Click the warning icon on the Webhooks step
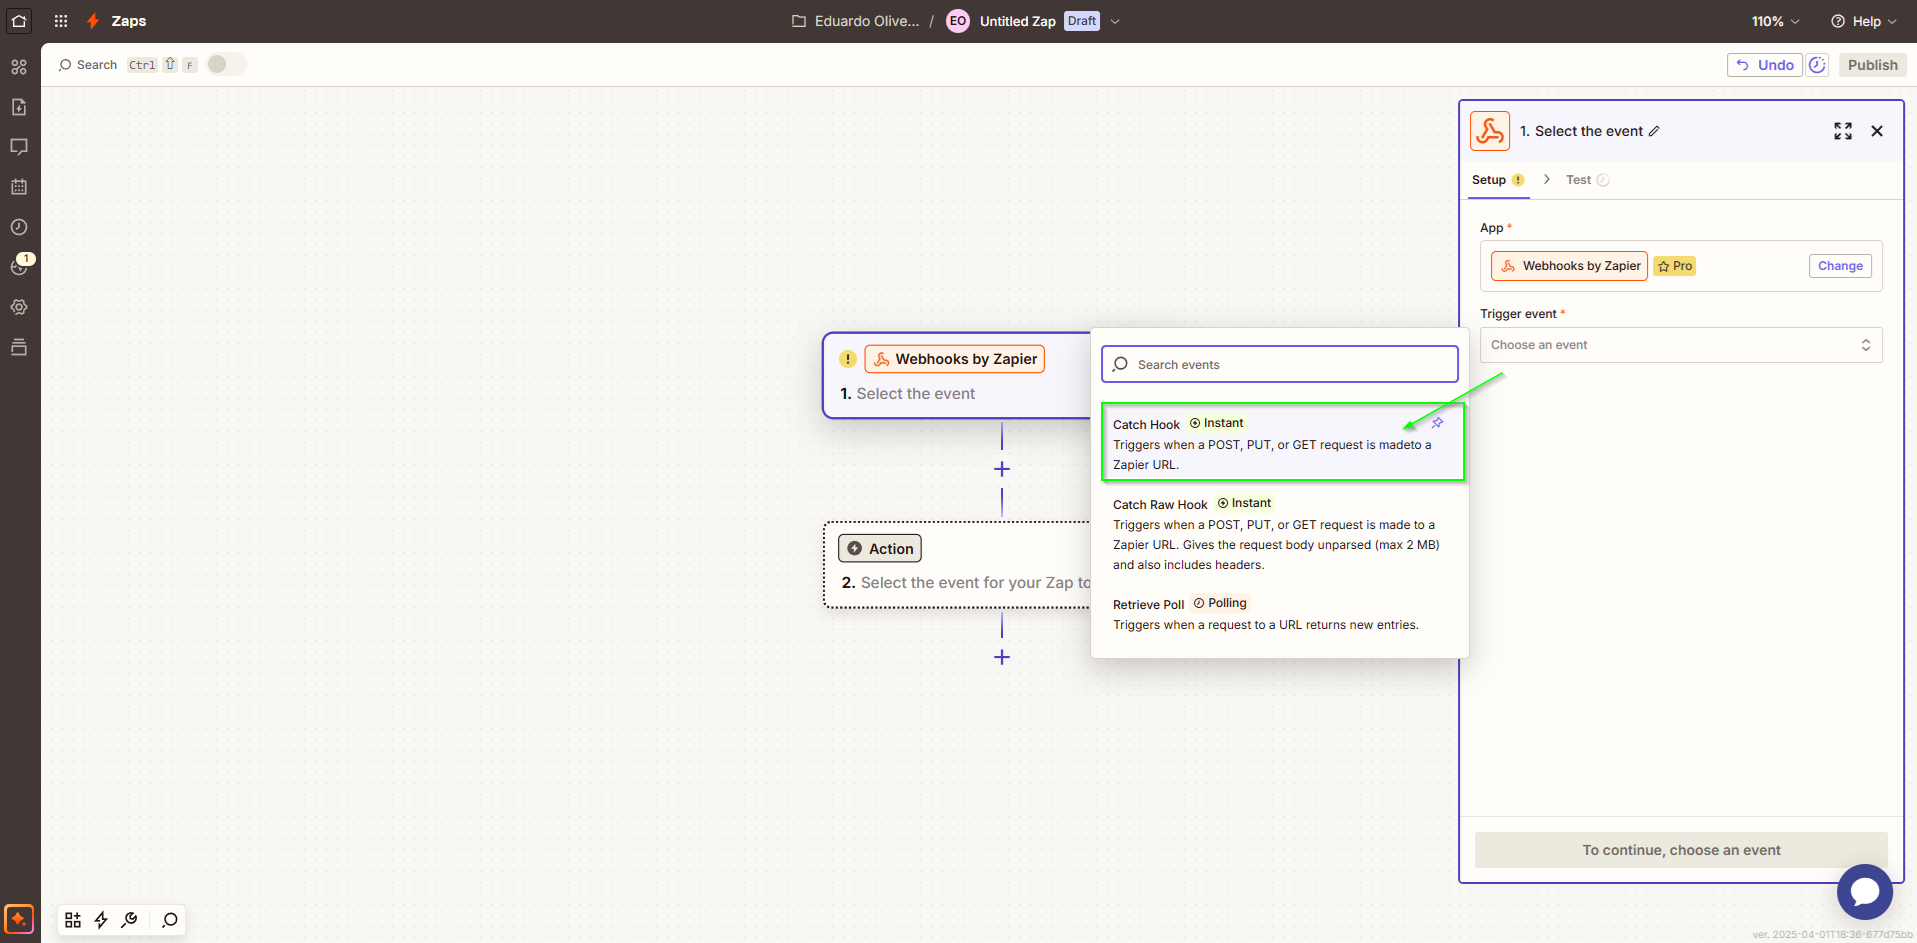1917x943 pixels. [848, 359]
